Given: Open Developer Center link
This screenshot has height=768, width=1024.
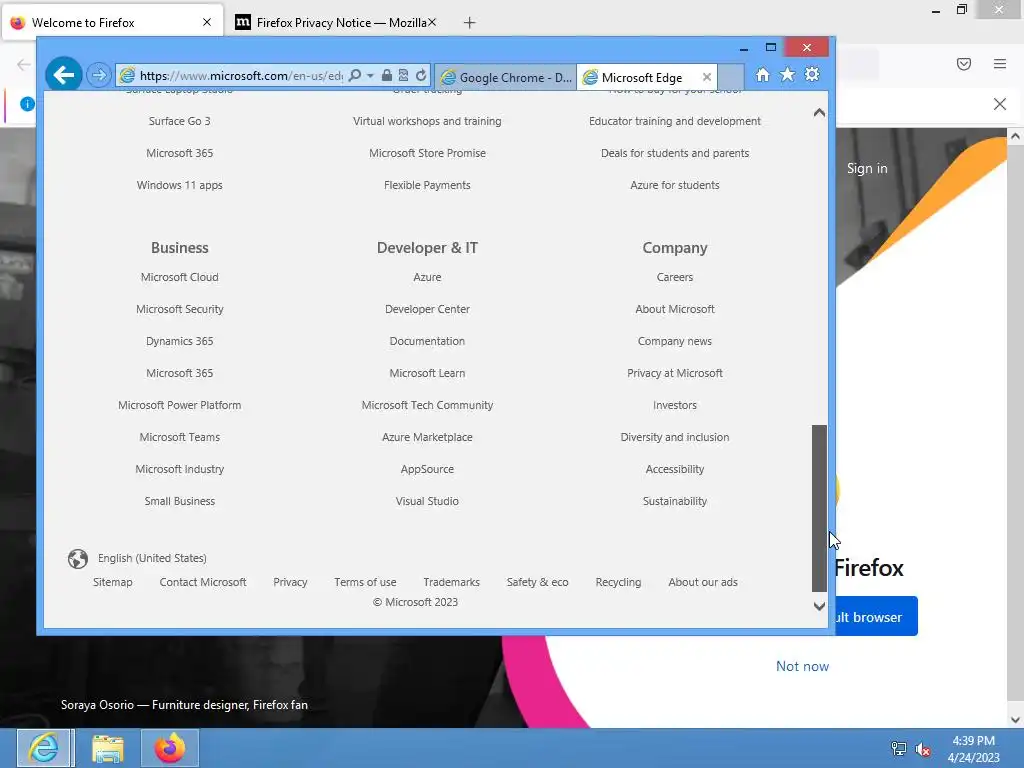Looking at the screenshot, I should [427, 309].
